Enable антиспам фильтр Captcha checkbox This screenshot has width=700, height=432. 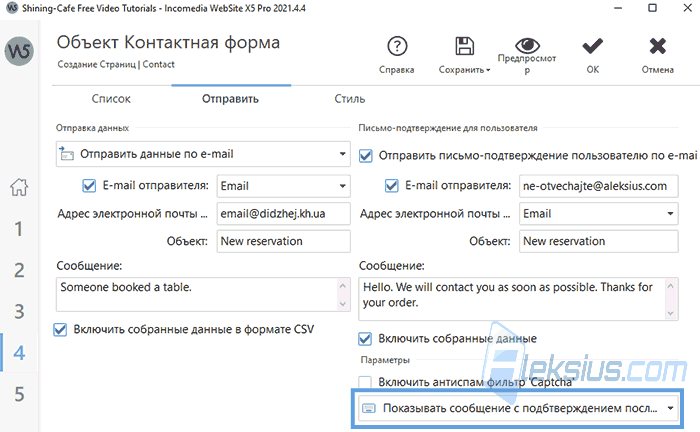(x=365, y=382)
